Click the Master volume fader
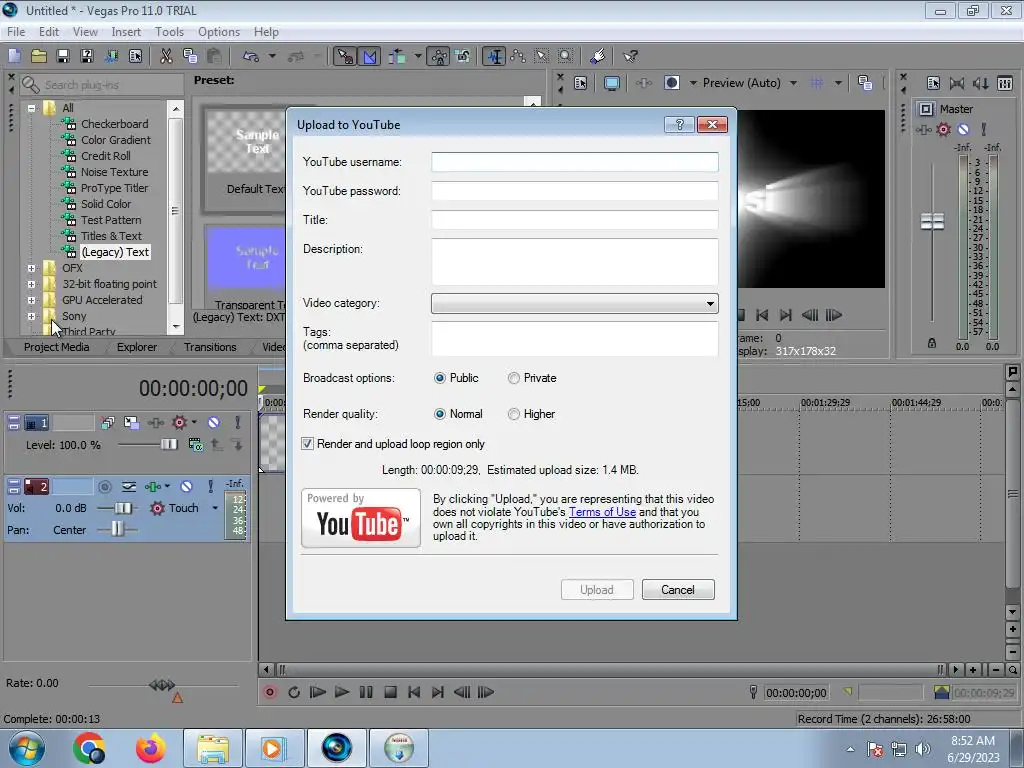This screenshot has width=1024, height=768. tap(932, 221)
